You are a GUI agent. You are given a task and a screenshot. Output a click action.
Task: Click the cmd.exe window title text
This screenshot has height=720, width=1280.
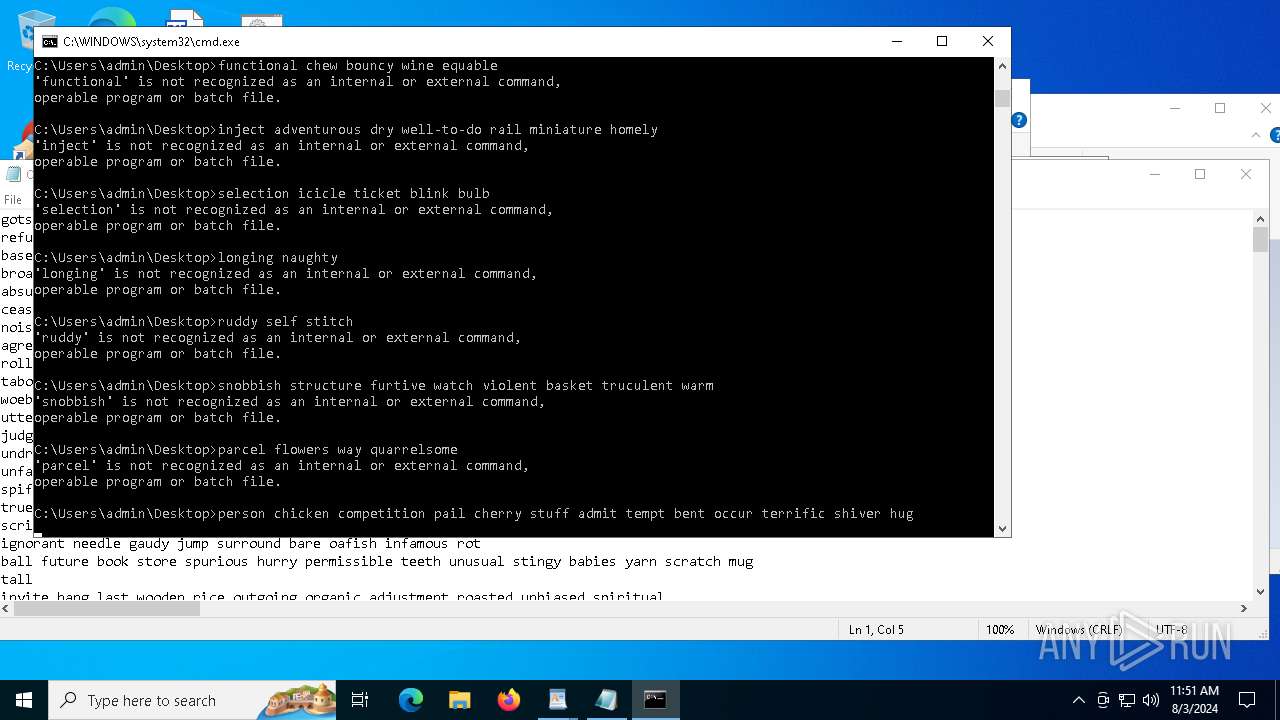(151, 42)
